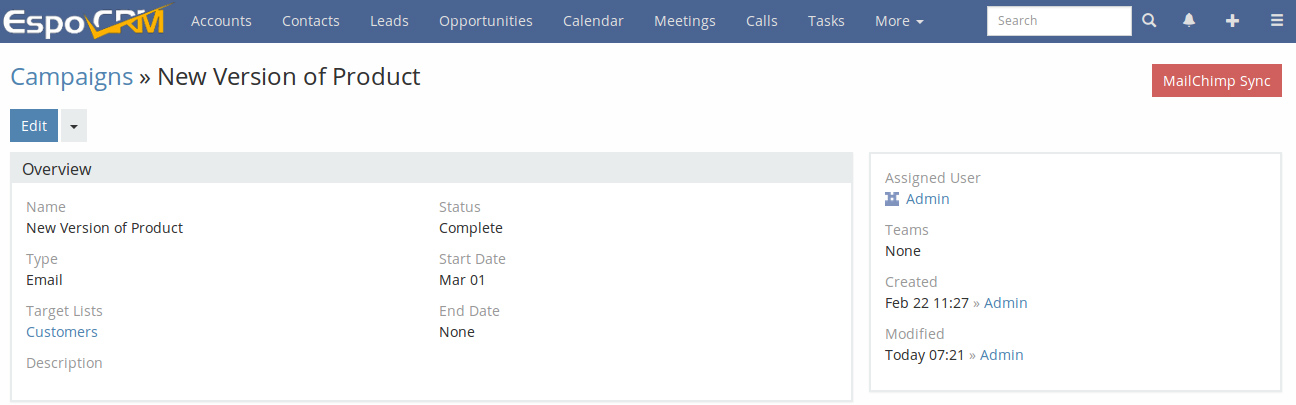1296x405 pixels.
Task: Open the dropdown next to Edit
Action: click(x=74, y=126)
